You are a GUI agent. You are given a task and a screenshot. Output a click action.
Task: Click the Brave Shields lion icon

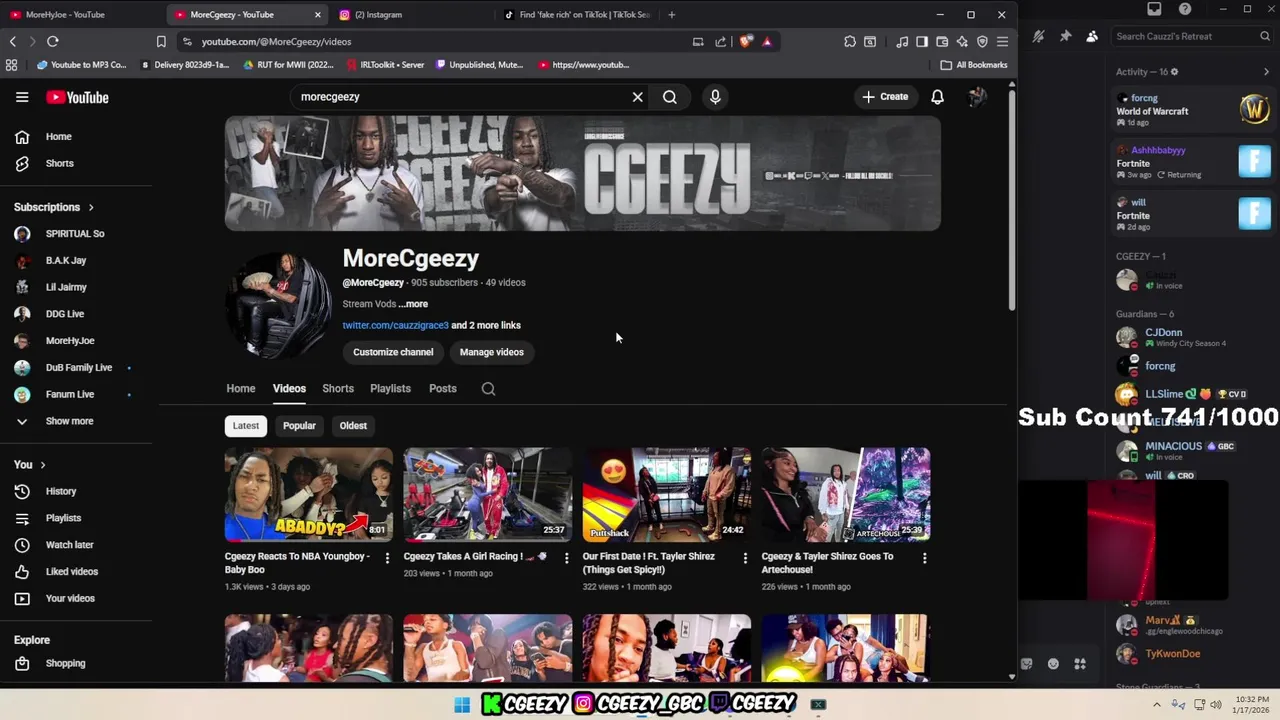point(746,41)
